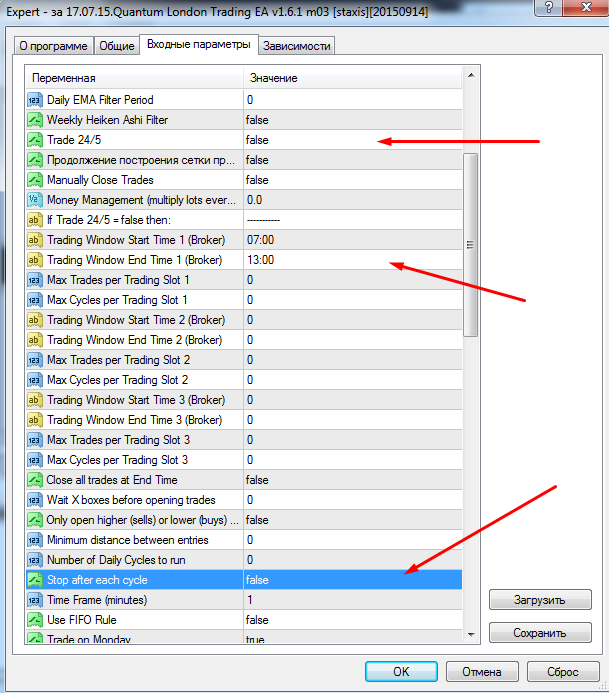The width and height of the screenshot is (609, 693).
Task: Click the Значение column header
Action: [x=353, y=78]
